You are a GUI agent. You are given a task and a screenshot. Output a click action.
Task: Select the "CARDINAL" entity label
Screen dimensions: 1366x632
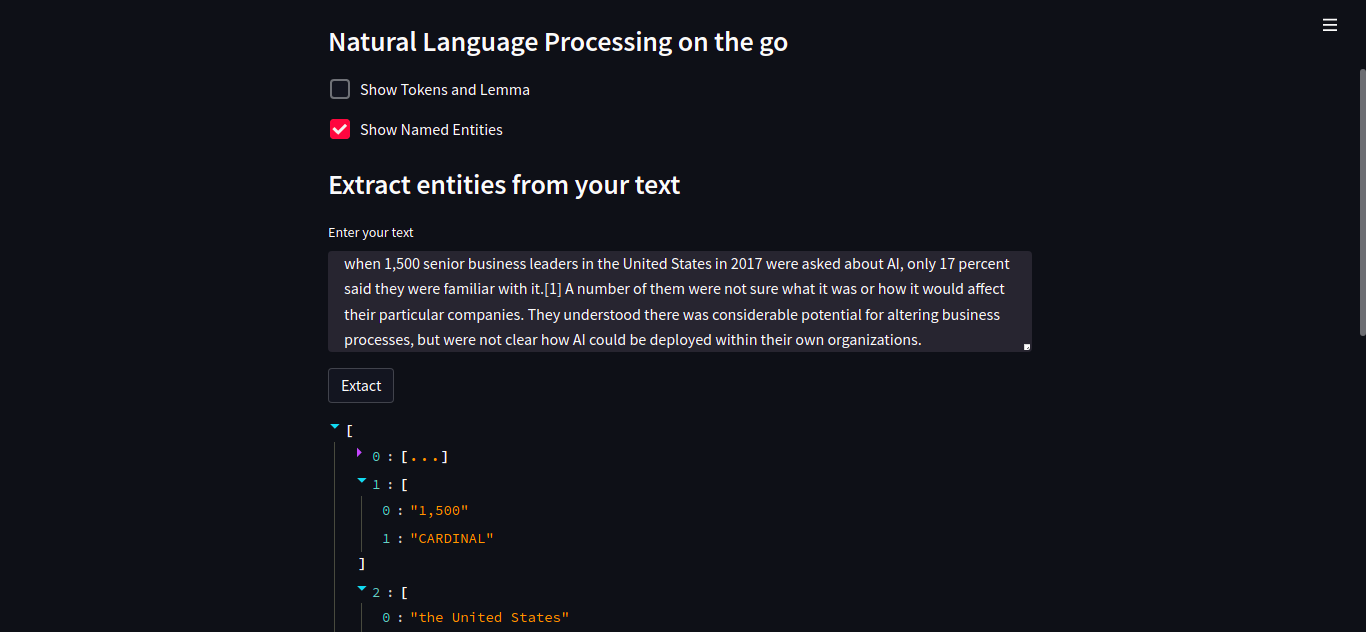coord(452,538)
